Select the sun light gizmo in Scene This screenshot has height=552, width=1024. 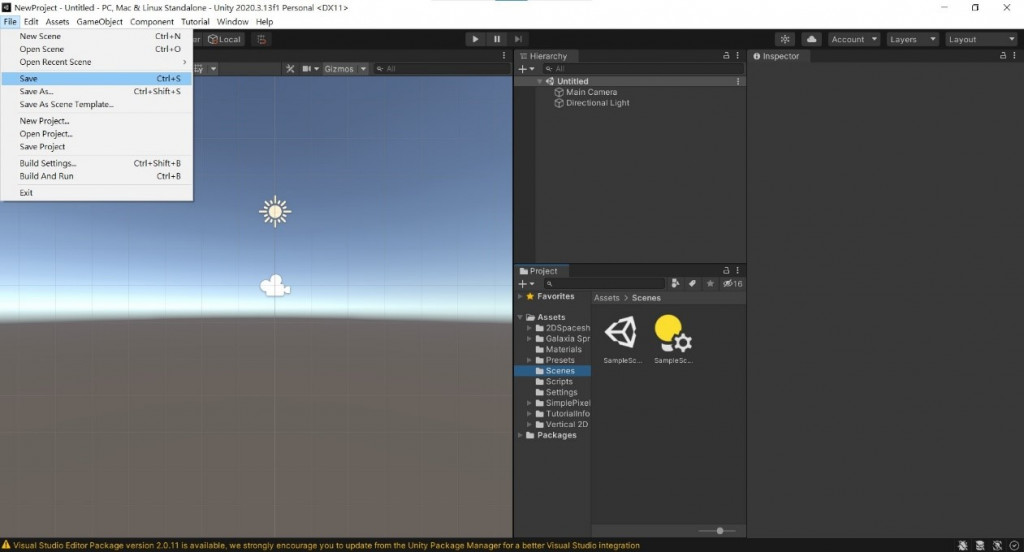(275, 212)
